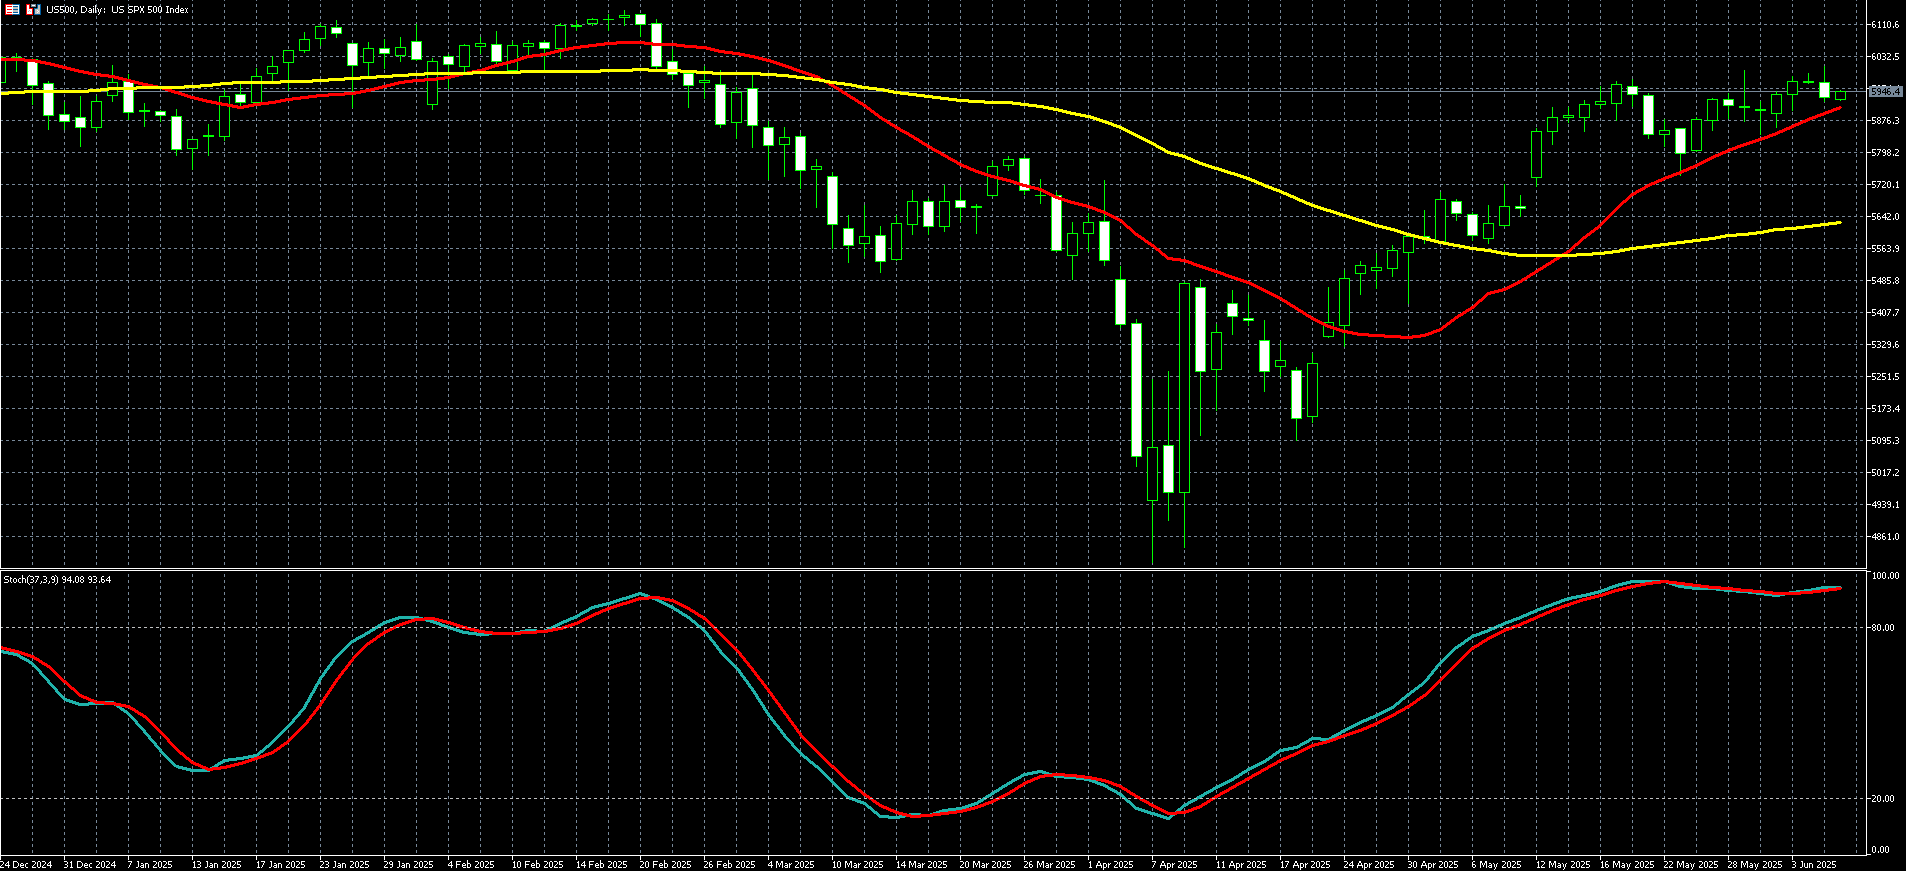
Task: Click the 6110.6 price scale label
Action: pyautogui.click(x=1885, y=25)
